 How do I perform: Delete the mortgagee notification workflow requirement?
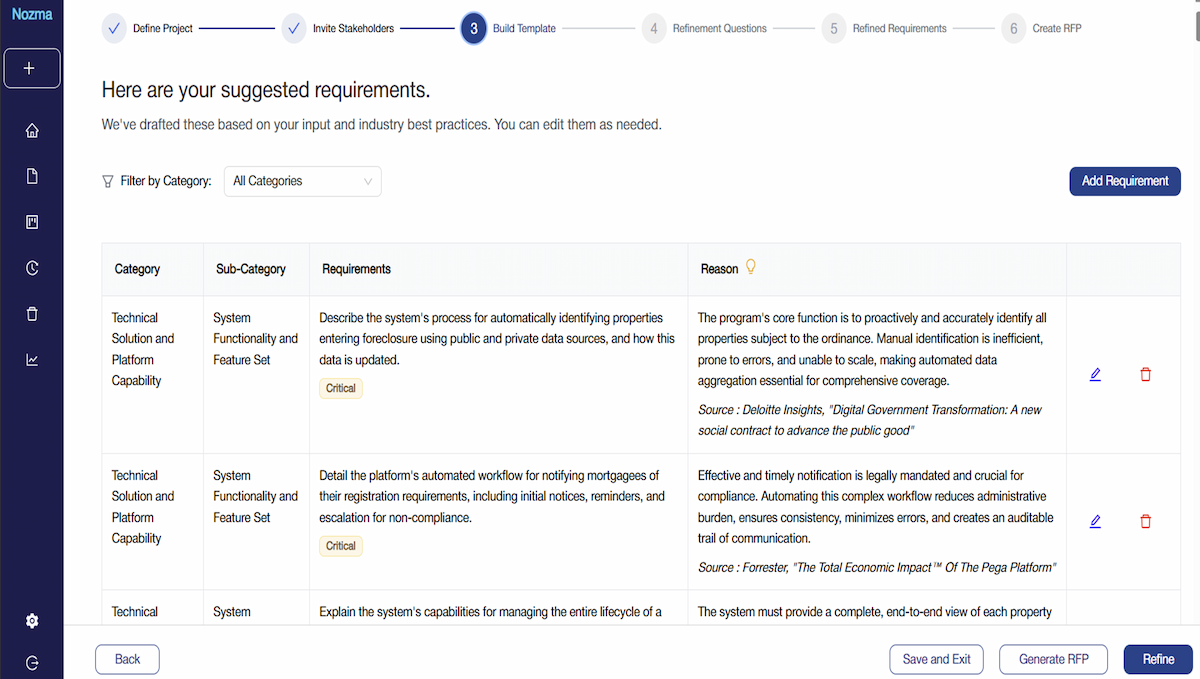(x=1146, y=521)
